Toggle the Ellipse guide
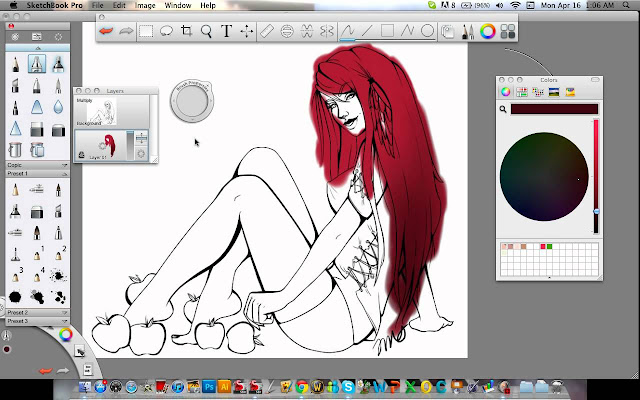This screenshot has height=400, width=640. [287, 31]
